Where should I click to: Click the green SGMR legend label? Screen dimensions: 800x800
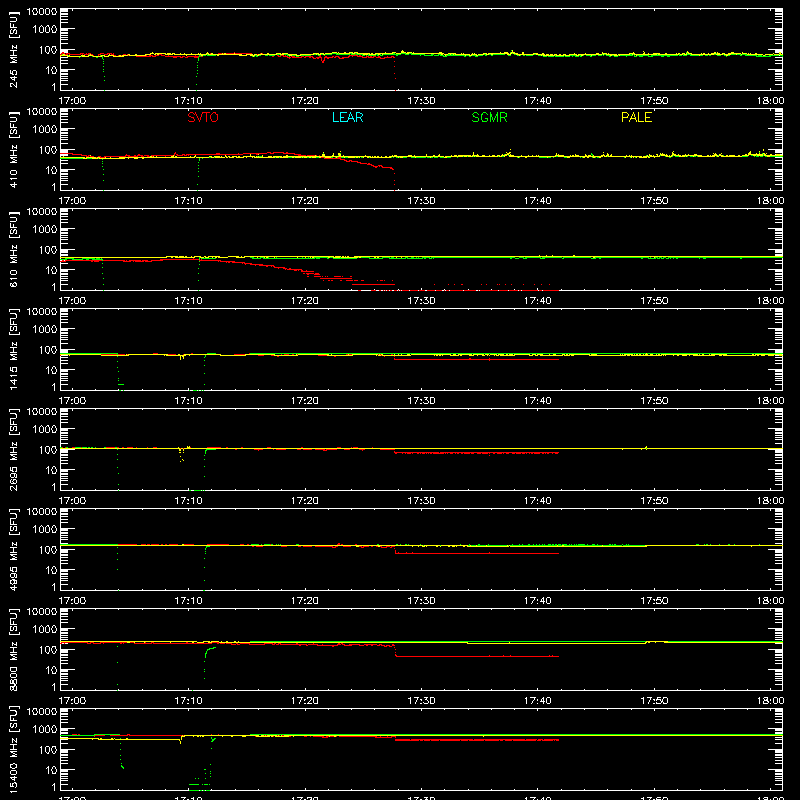[489, 117]
